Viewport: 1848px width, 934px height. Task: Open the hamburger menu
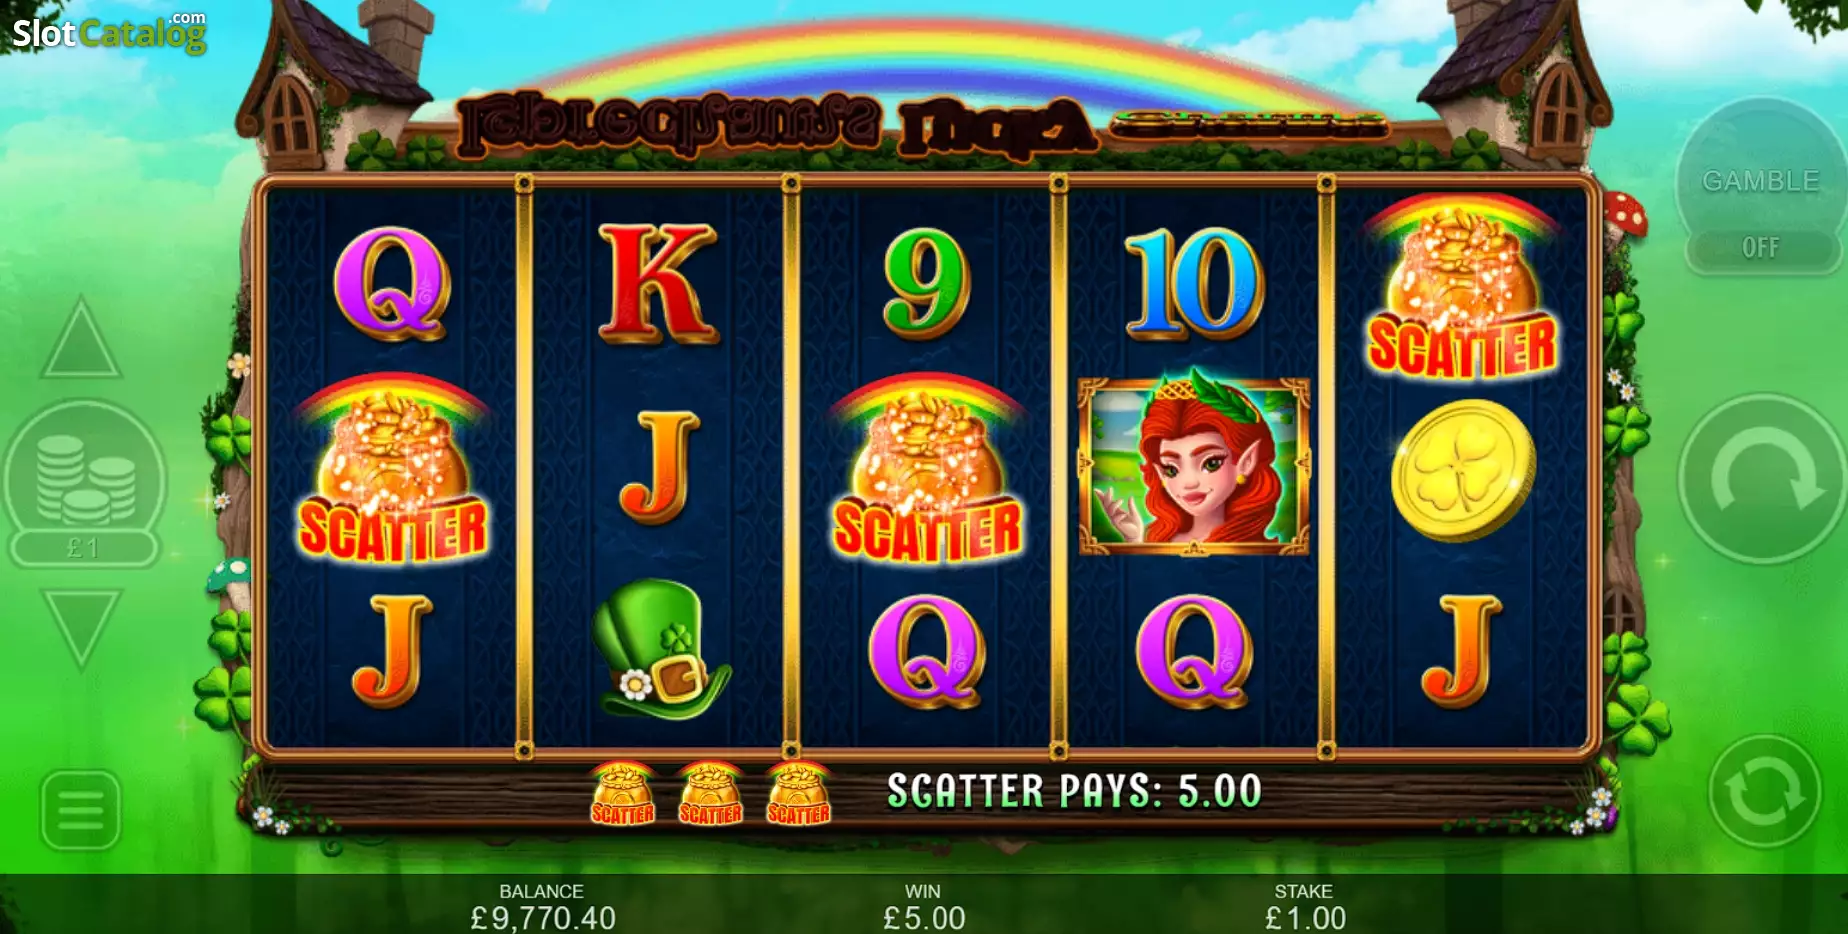click(x=81, y=809)
